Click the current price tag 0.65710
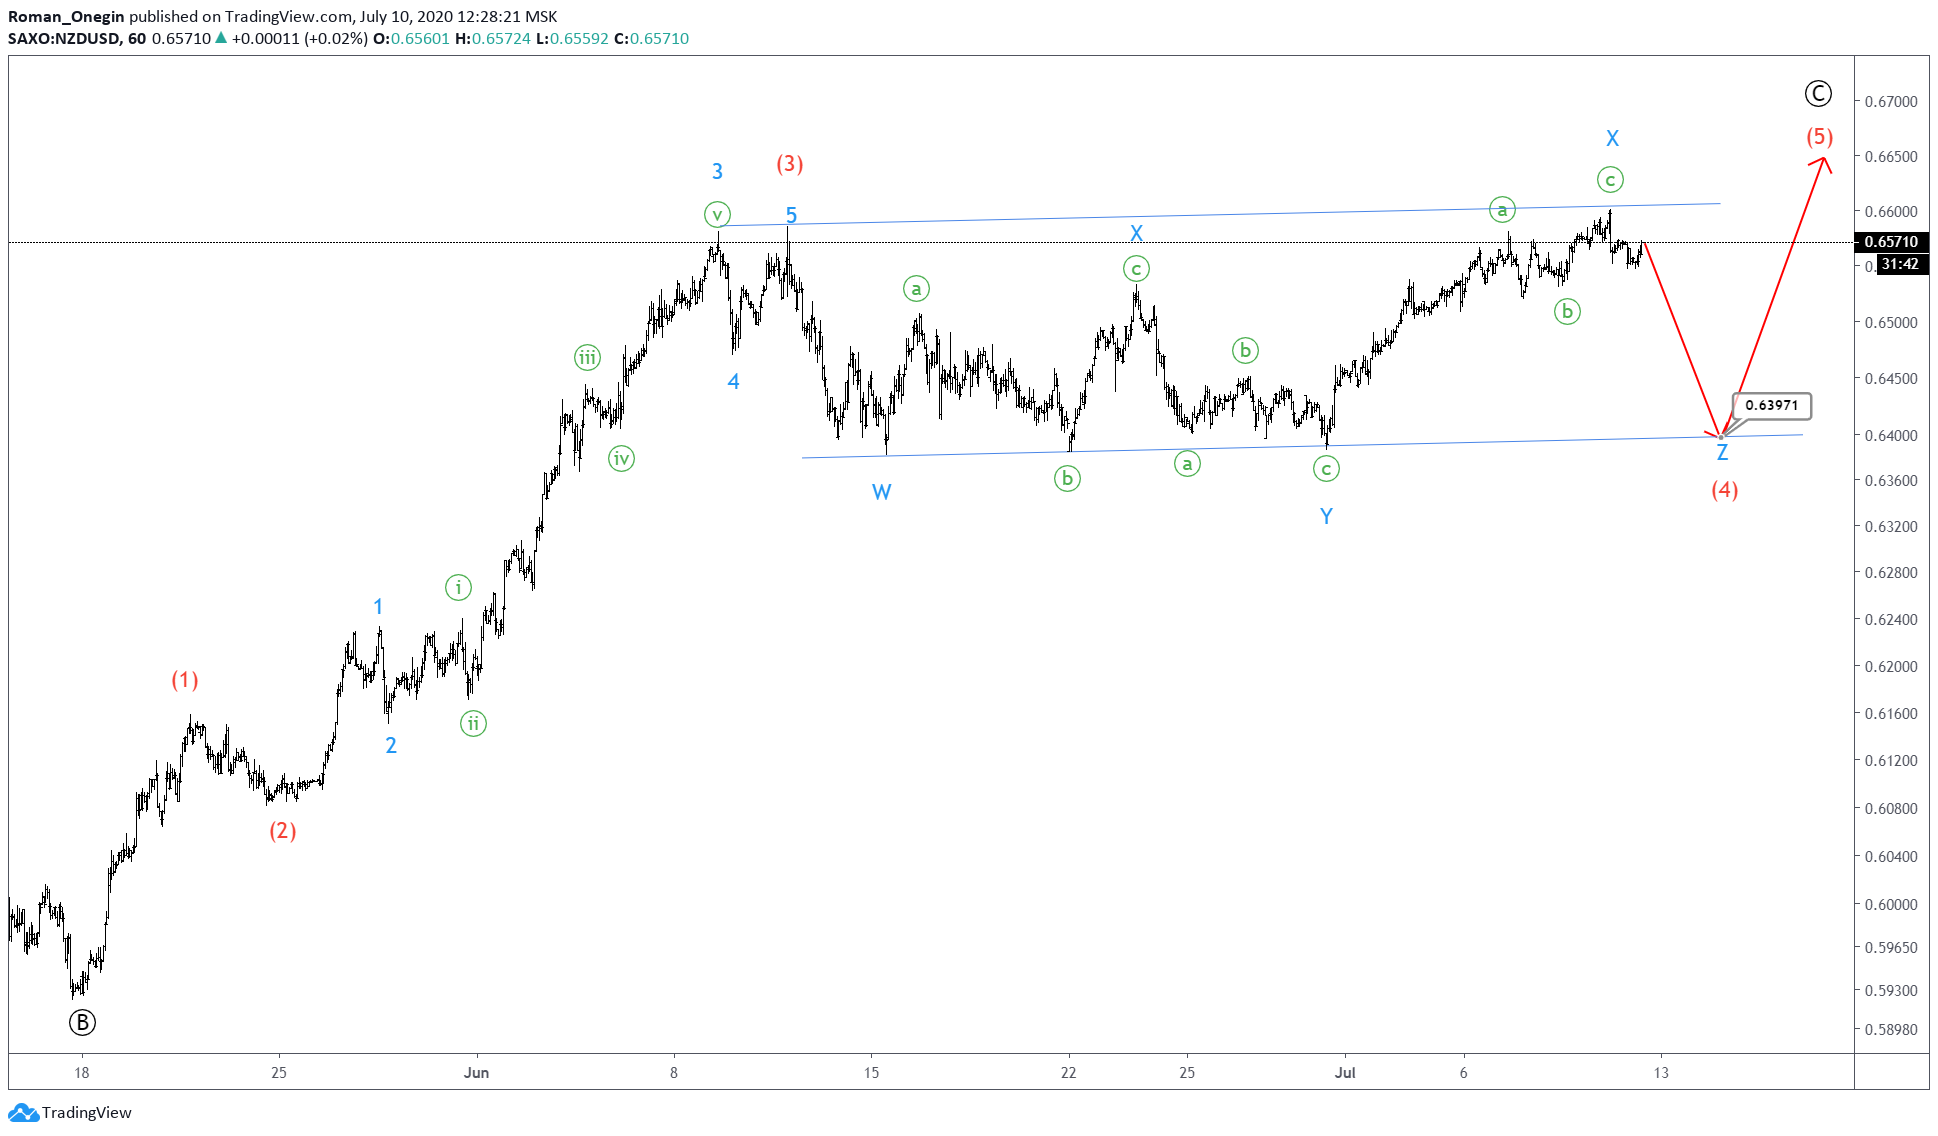1938x1136 pixels. pos(1890,241)
